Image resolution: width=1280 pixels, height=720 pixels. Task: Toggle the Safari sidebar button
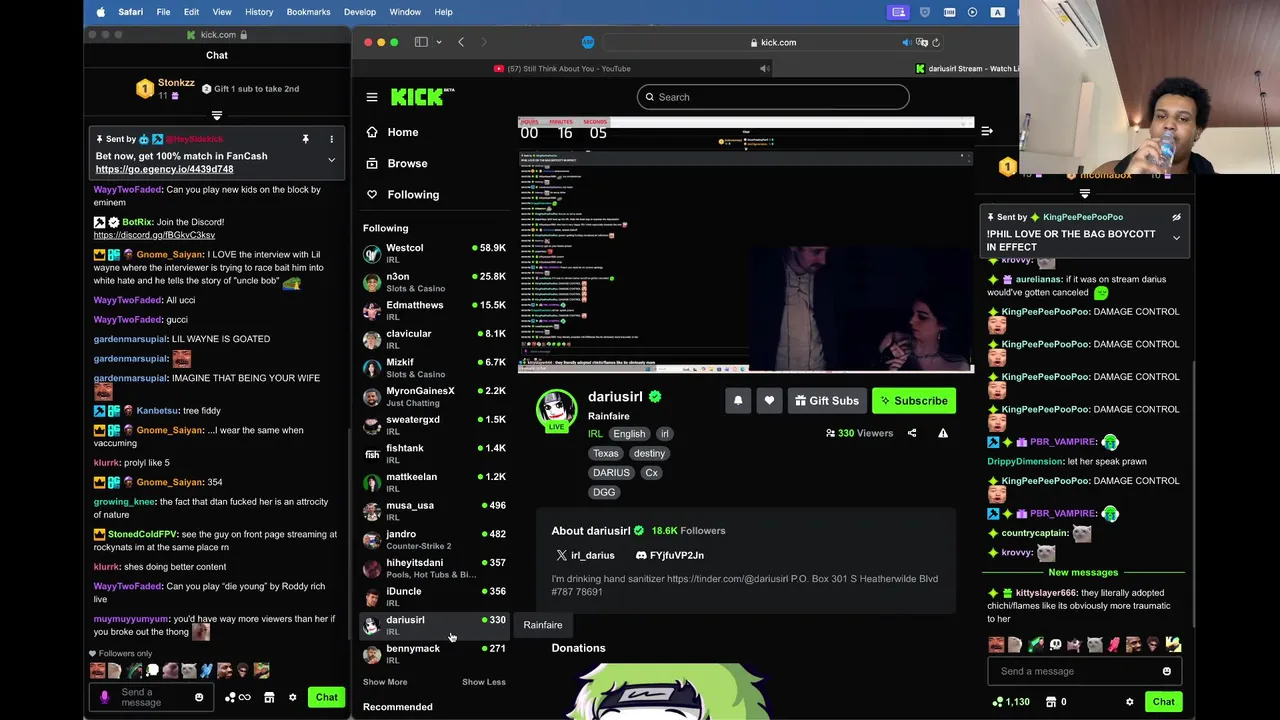421,42
